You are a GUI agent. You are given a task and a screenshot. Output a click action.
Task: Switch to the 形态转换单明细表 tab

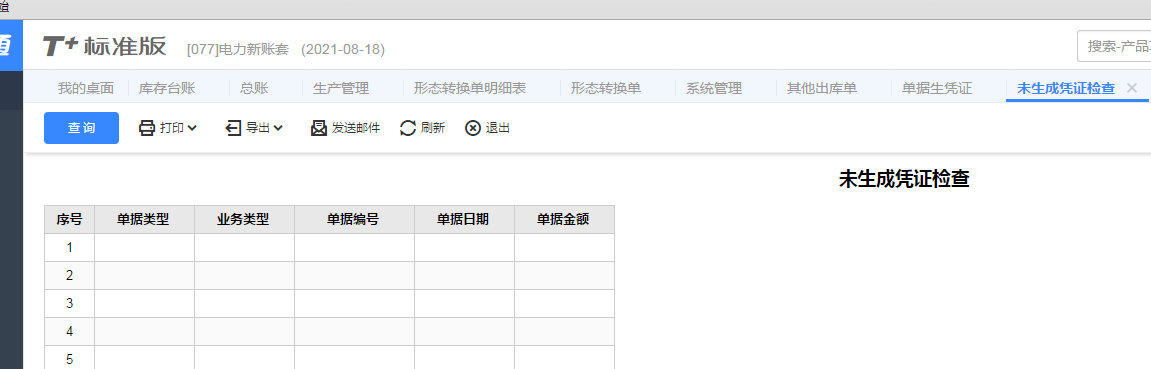[x=470, y=89]
